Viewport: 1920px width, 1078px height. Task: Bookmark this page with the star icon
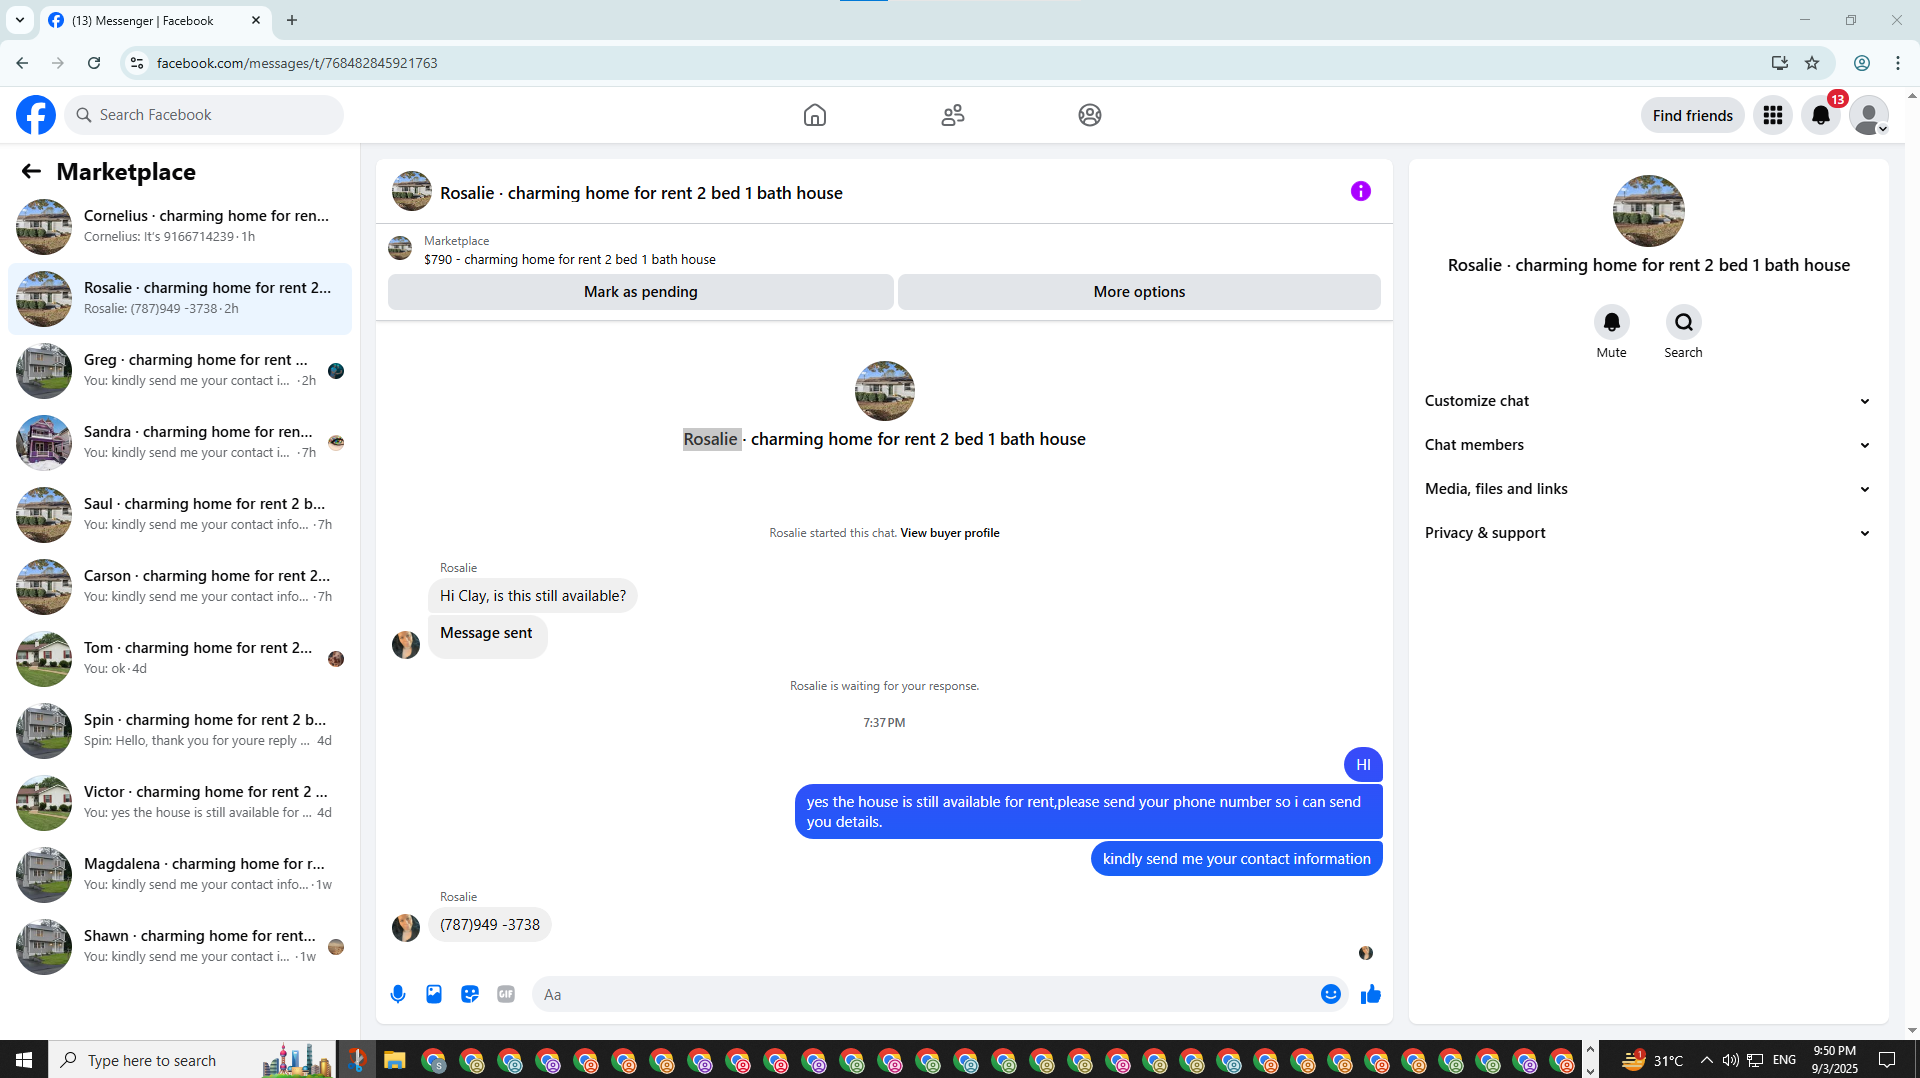[x=1812, y=63]
